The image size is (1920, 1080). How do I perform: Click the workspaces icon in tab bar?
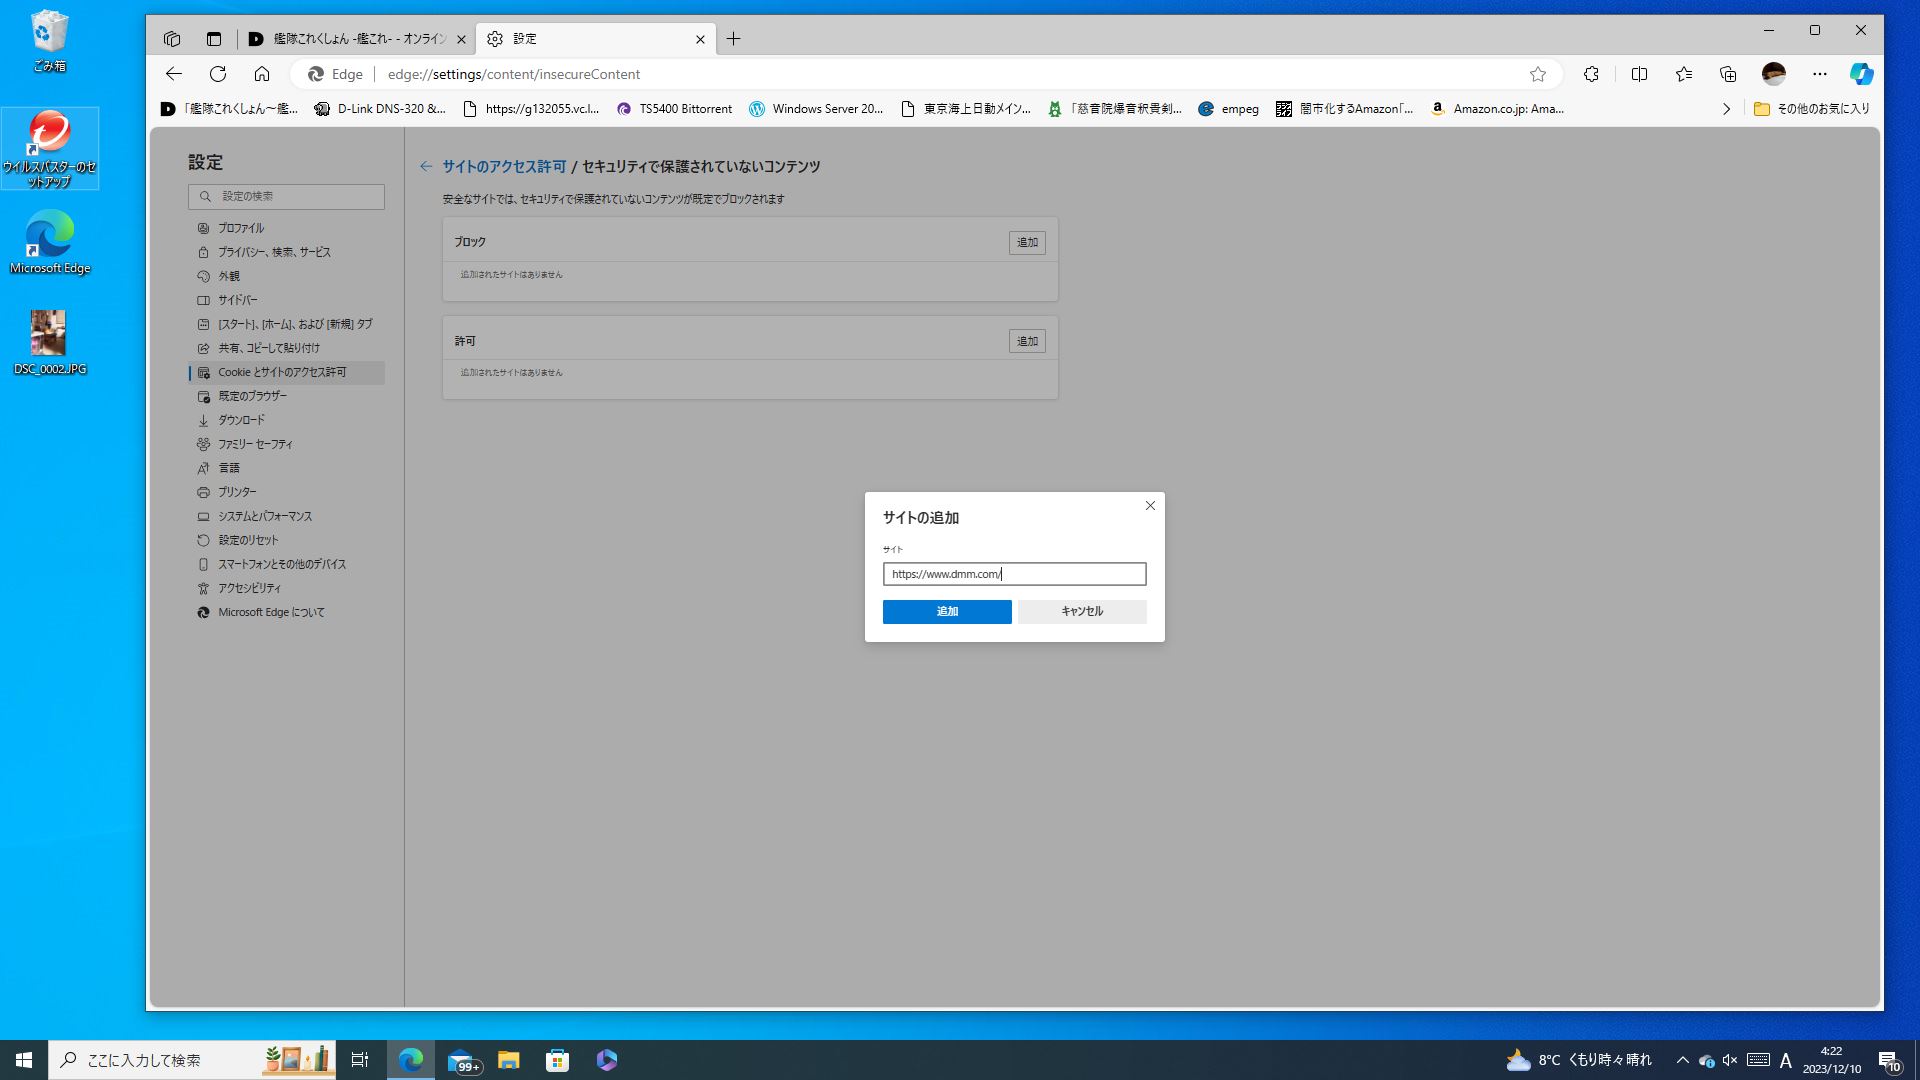pyautogui.click(x=172, y=39)
